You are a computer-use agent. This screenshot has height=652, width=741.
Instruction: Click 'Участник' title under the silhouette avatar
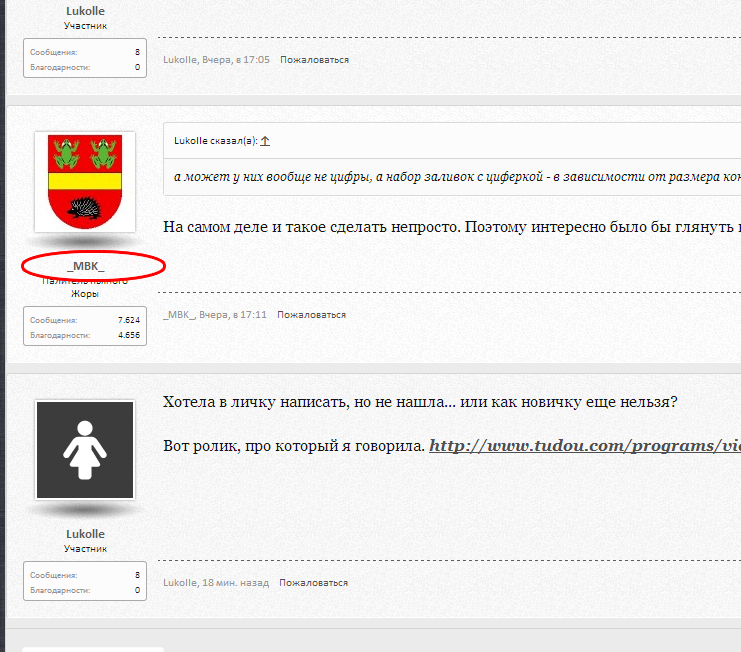(x=85, y=549)
